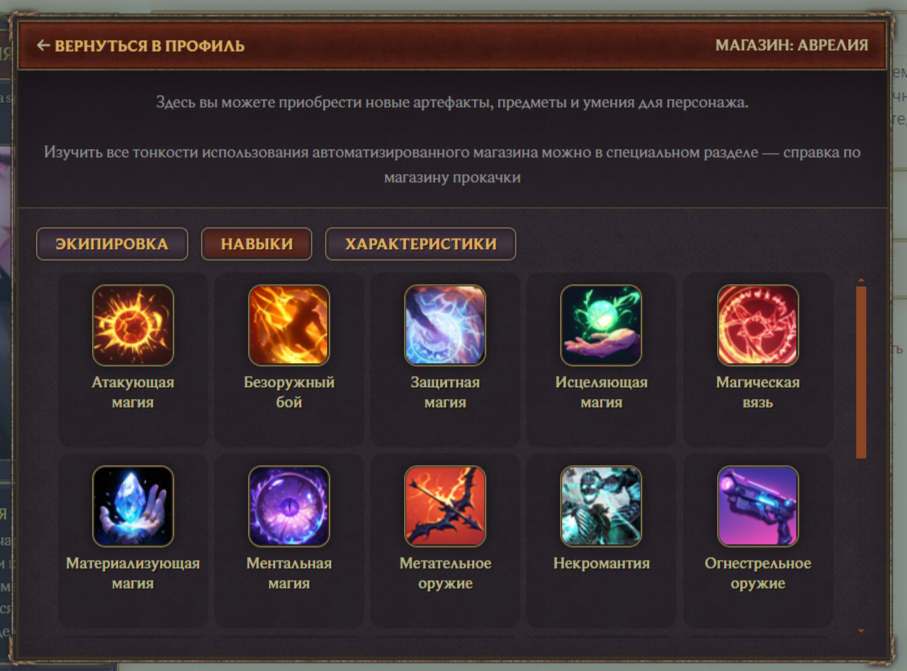Select the Атакующая магия skill icon
907x671 pixels.
(x=133, y=325)
